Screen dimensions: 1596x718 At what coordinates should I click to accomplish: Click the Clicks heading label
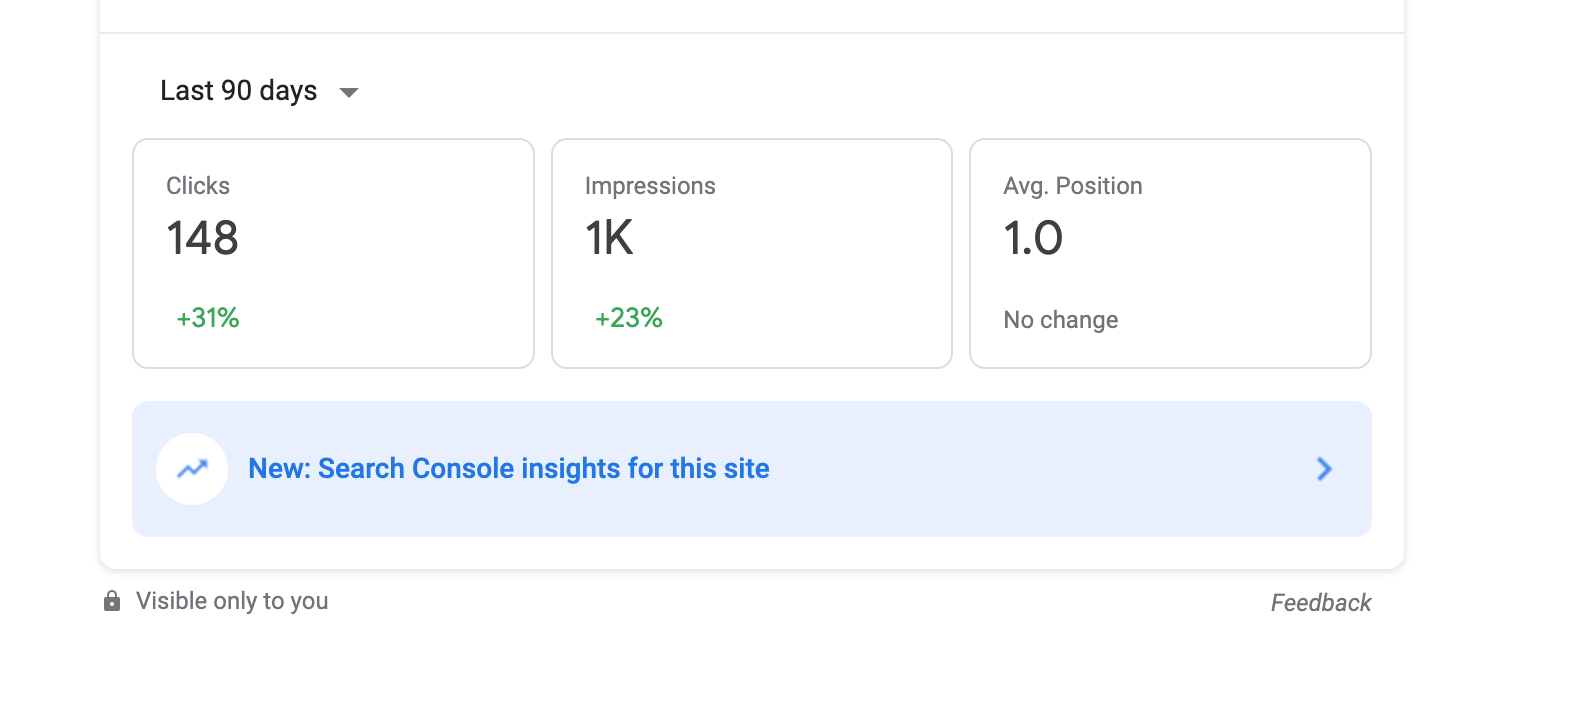198,186
